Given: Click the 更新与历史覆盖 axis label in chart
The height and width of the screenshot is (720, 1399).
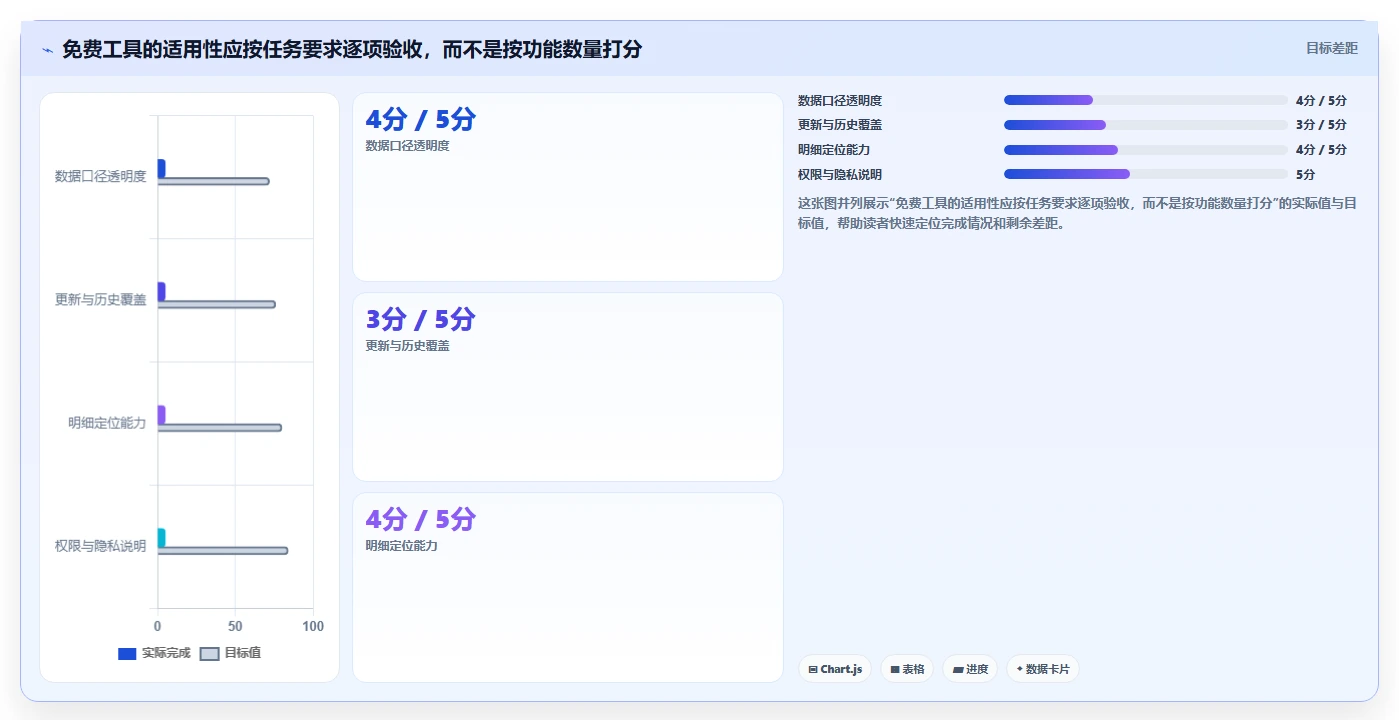Looking at the screenshot, I should point(100,300).
